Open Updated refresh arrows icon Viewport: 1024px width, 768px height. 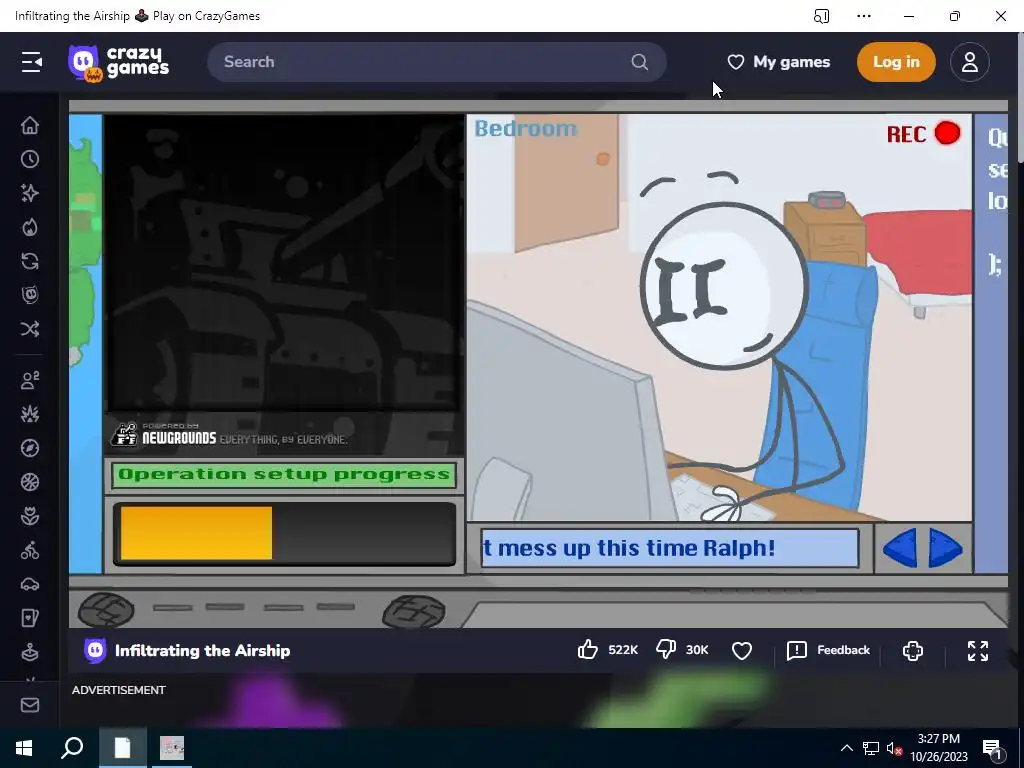tap(30, 261)
